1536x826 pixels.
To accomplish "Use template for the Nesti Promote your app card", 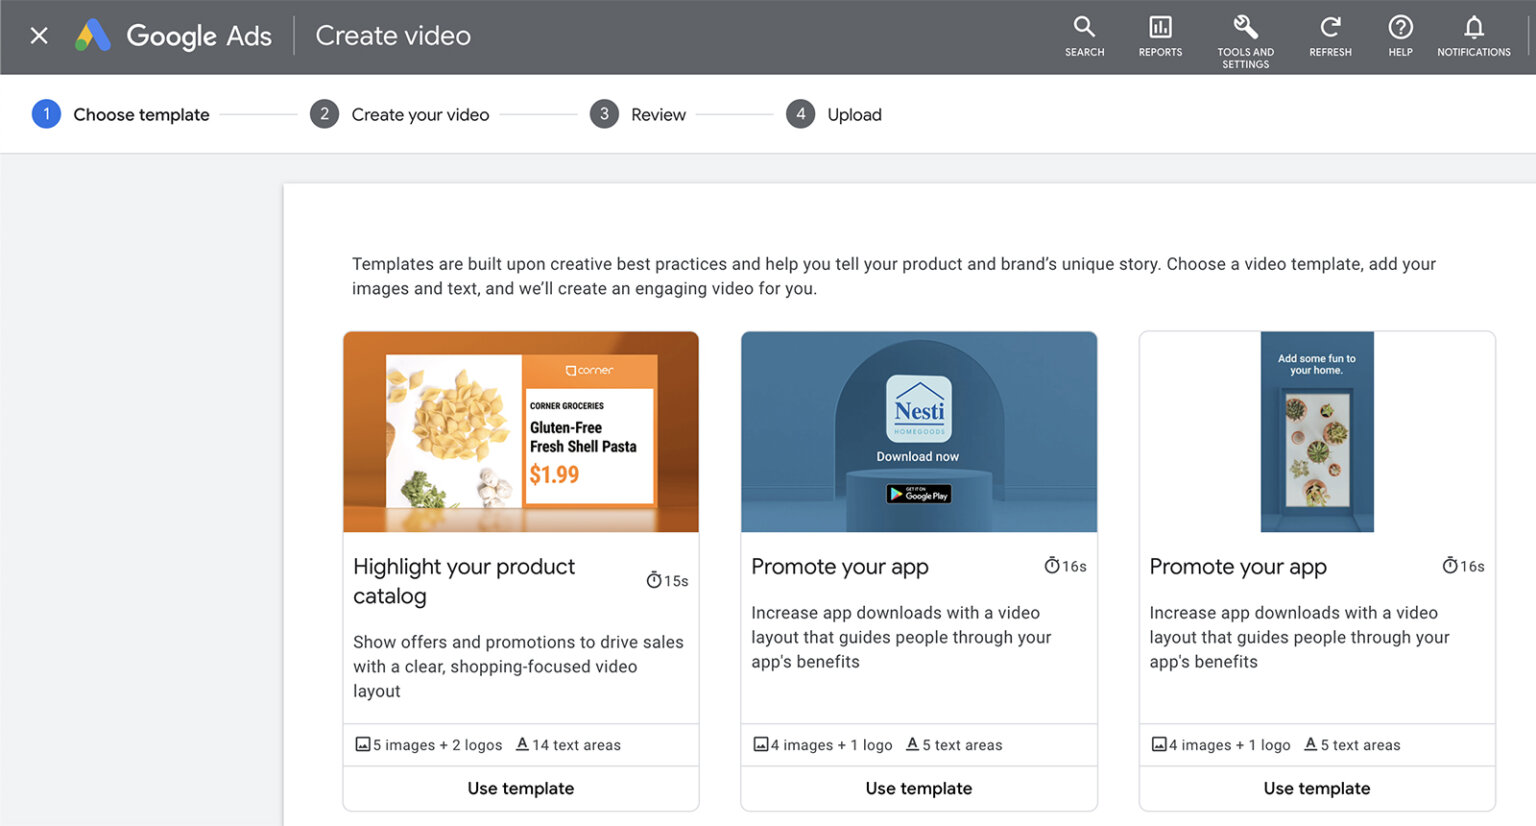I will (x=918, y=788).
